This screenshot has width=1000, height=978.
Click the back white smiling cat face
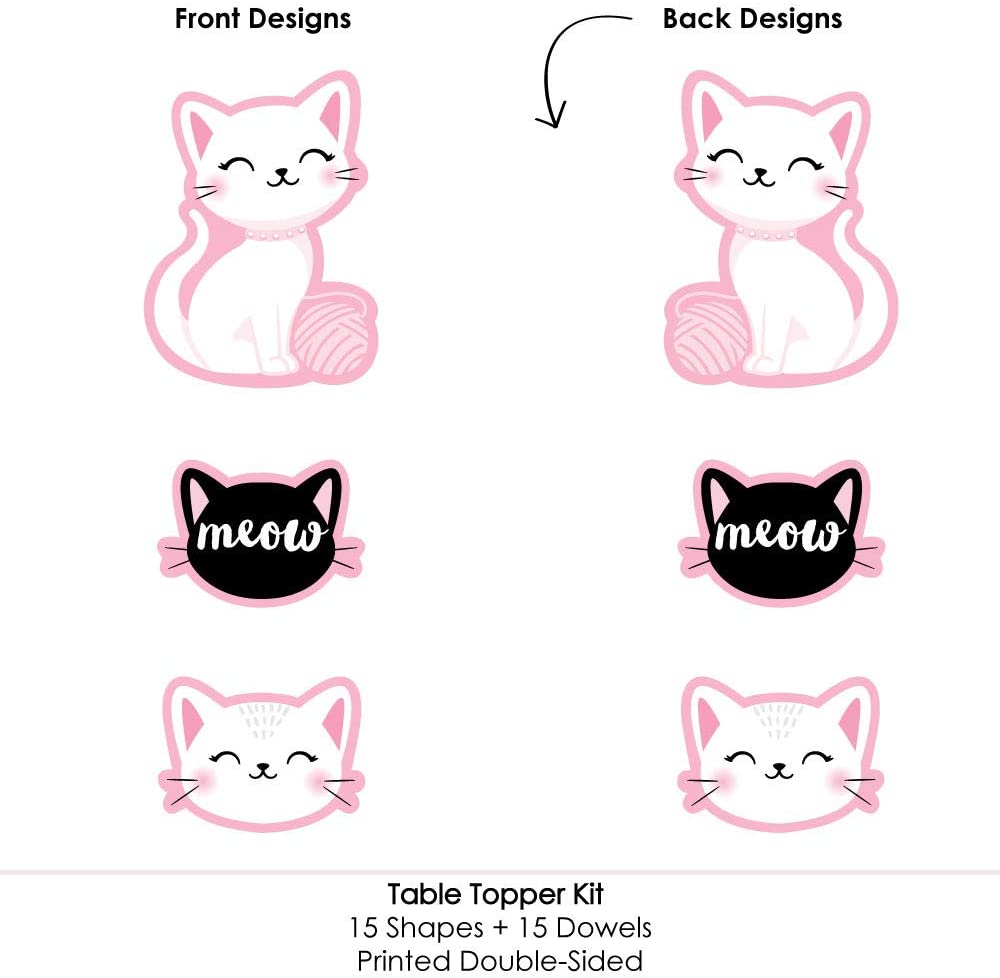pos(781,754)
